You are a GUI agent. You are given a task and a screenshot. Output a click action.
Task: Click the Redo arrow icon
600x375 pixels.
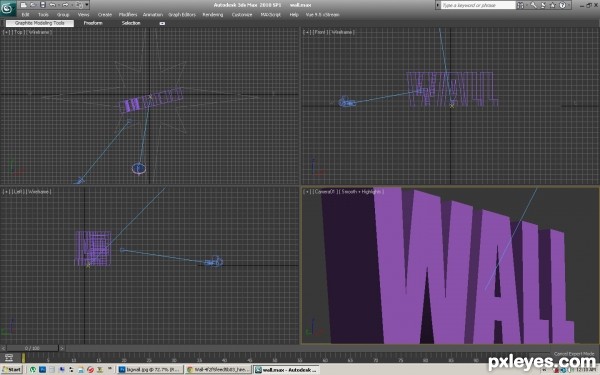(65, 5)
